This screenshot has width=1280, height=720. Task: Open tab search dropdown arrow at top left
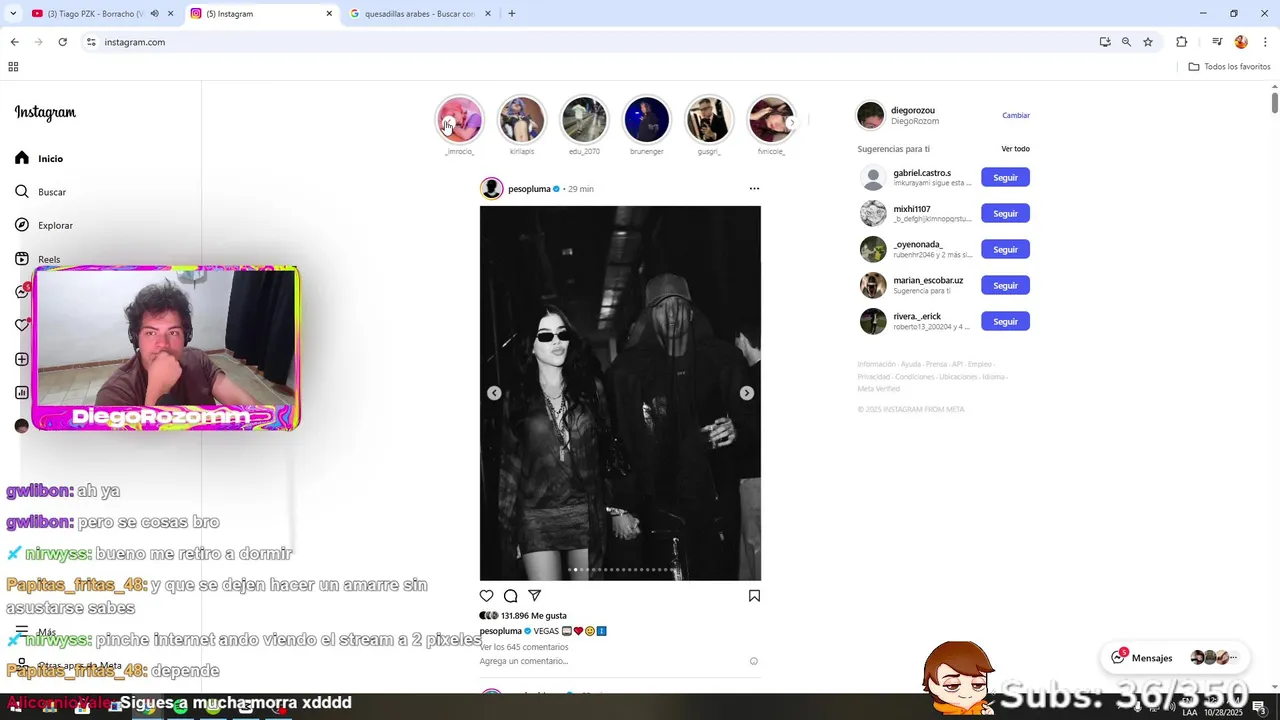(13, 14)
